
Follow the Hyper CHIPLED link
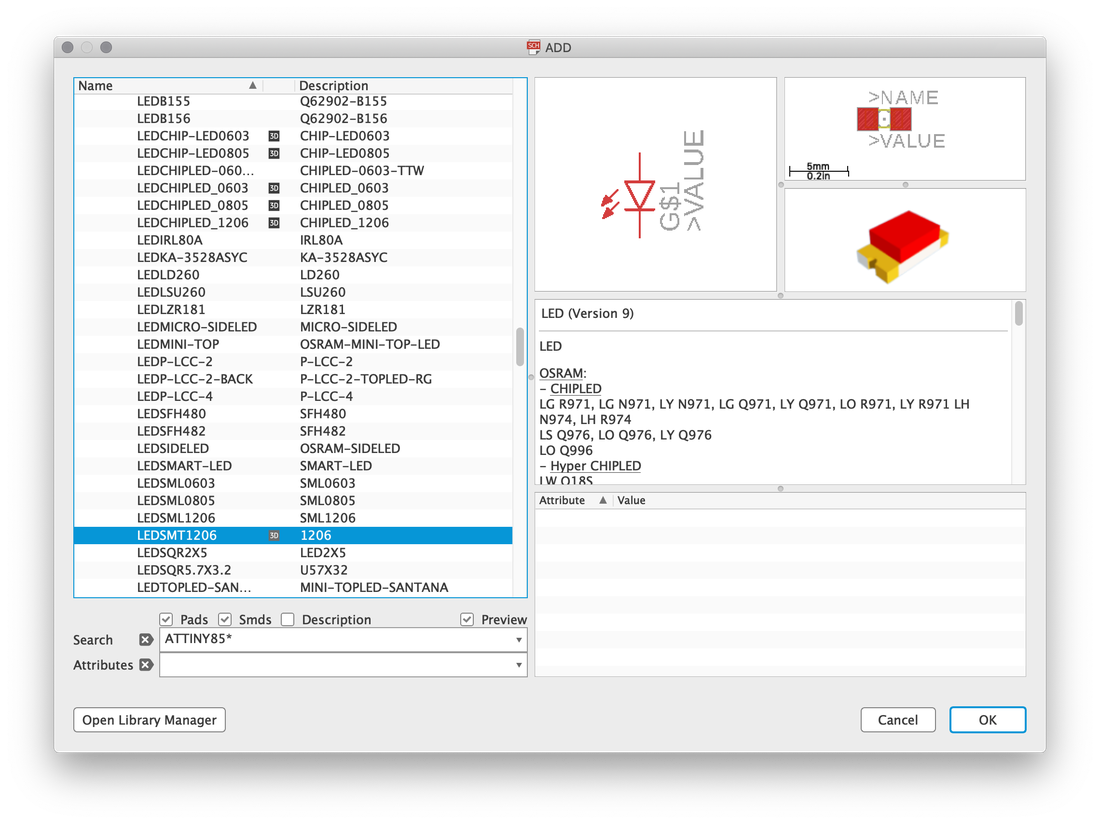pyautogui.click(x=596, y=466)
